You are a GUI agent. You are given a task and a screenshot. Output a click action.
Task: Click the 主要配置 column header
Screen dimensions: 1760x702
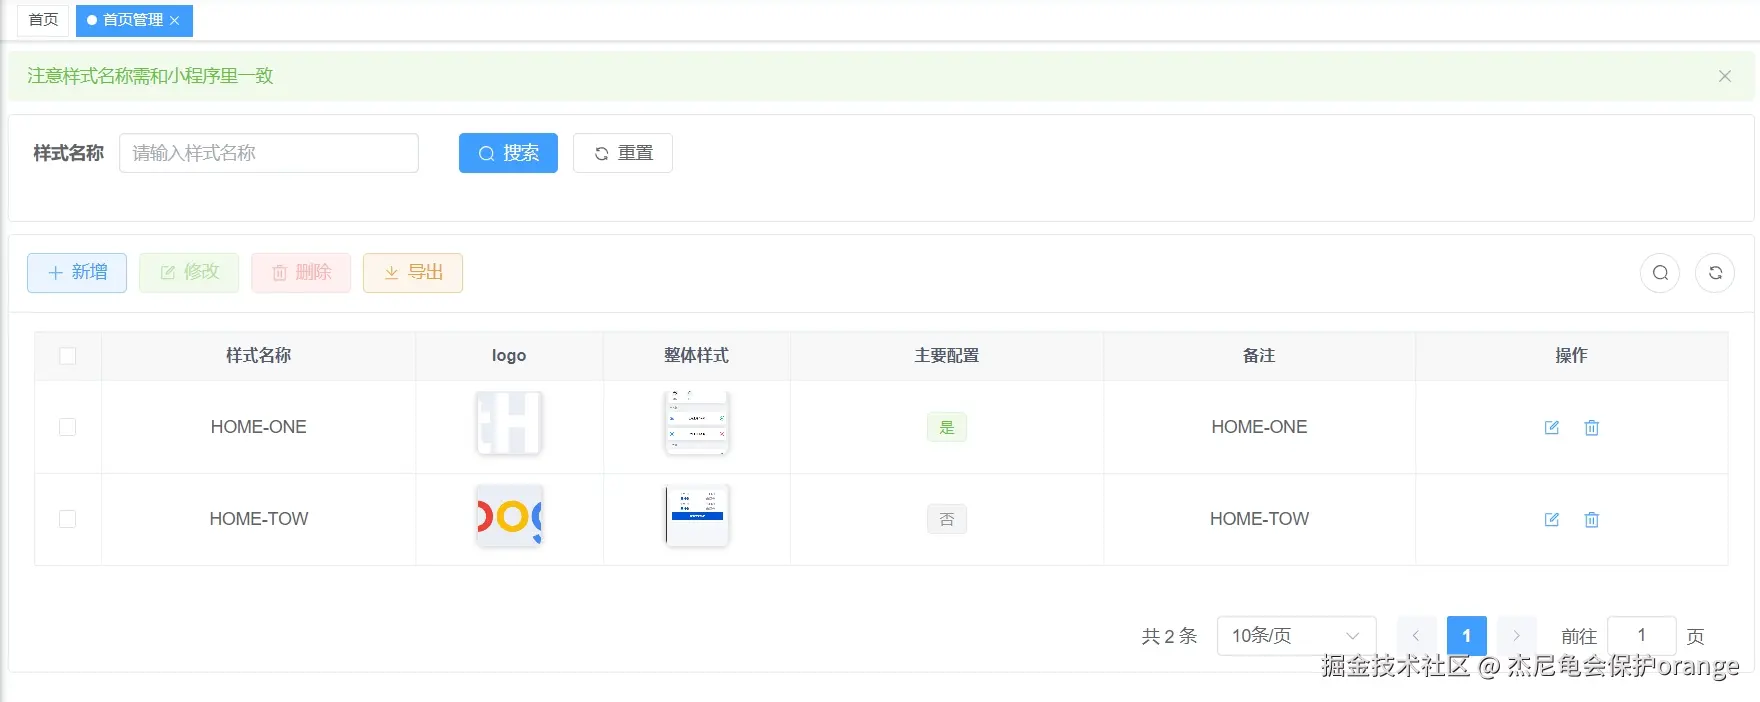click(947, 356)
